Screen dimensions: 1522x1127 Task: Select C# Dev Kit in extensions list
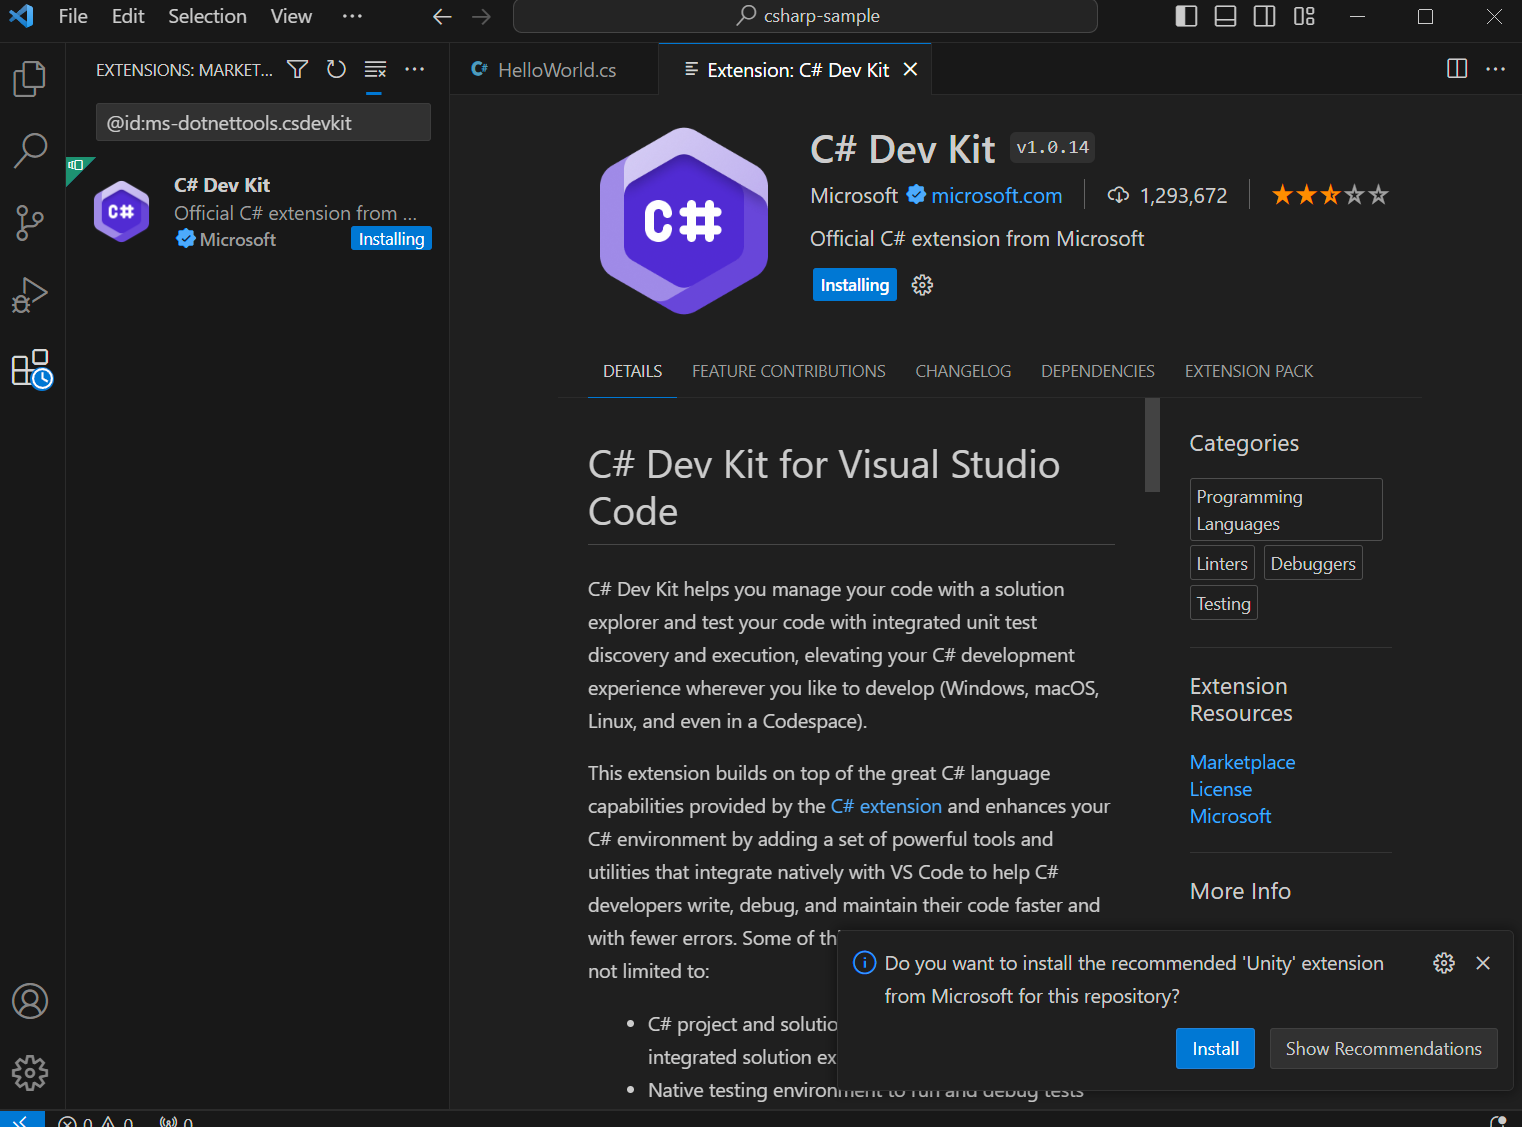point(258,212)
